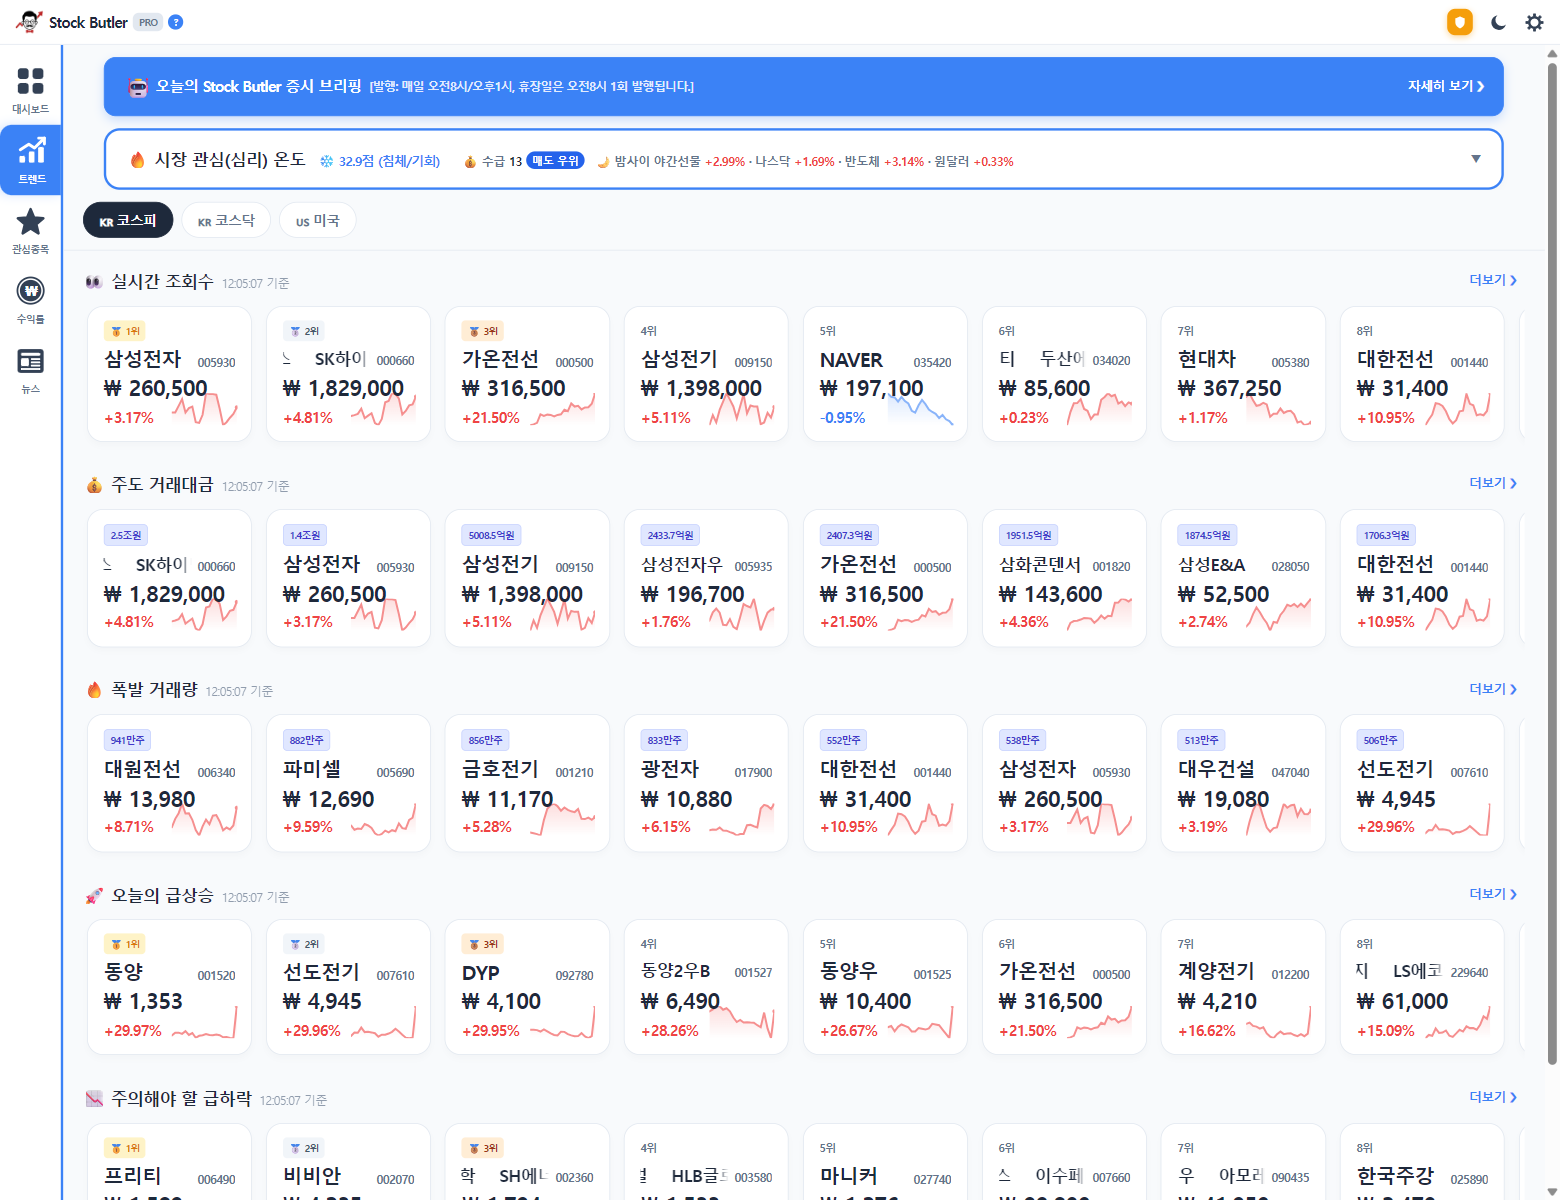1560x1200 pixels.
Task: Select the KR 코스피 tab
Action: 128,220
